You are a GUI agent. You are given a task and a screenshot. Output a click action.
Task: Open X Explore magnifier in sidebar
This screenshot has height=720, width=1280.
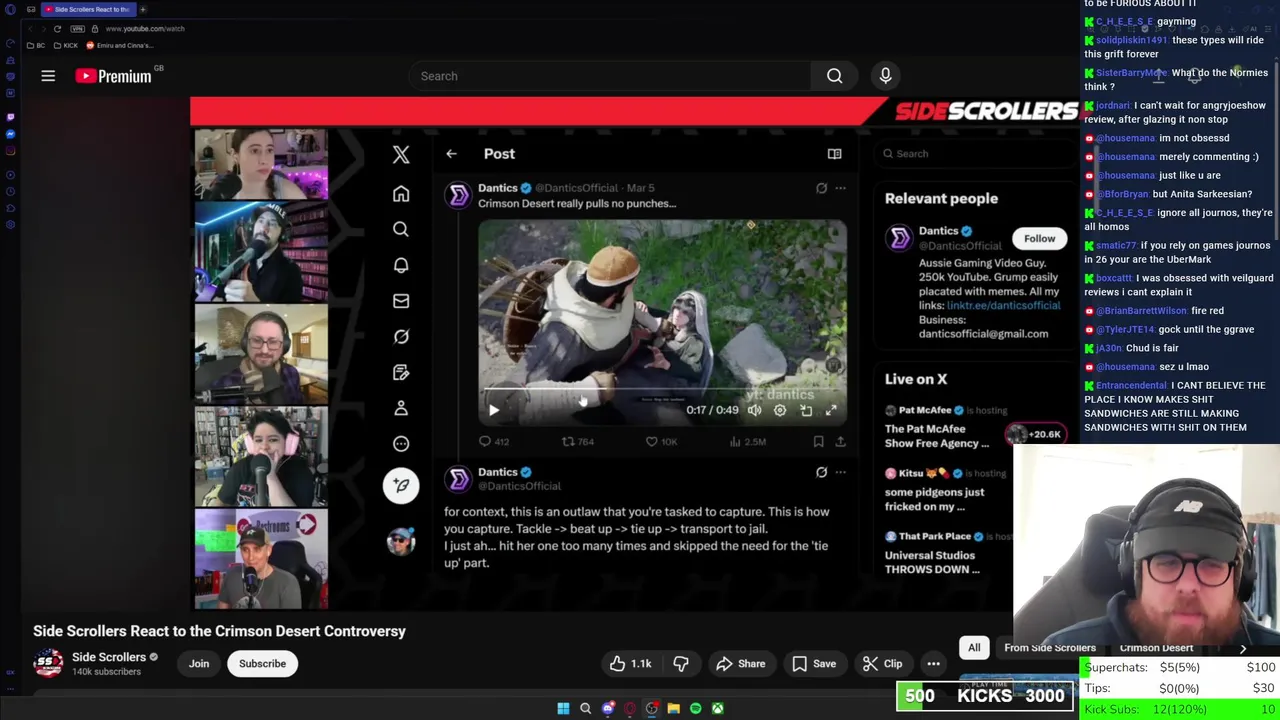401,230
